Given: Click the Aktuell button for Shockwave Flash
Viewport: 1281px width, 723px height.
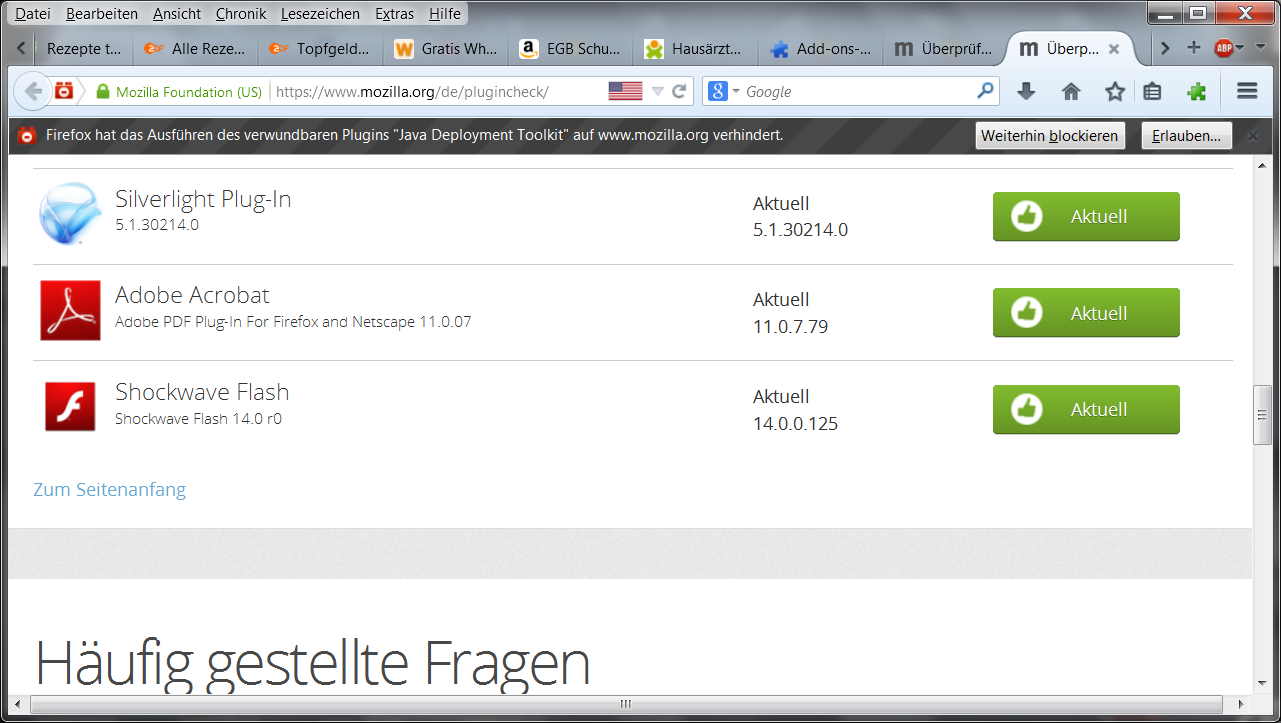Looking at the screenshot, I should point(1086,410).
